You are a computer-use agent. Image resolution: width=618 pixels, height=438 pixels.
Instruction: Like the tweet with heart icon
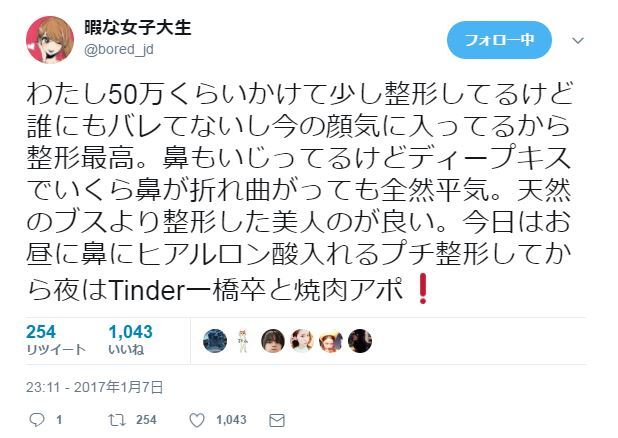(197, 420)
